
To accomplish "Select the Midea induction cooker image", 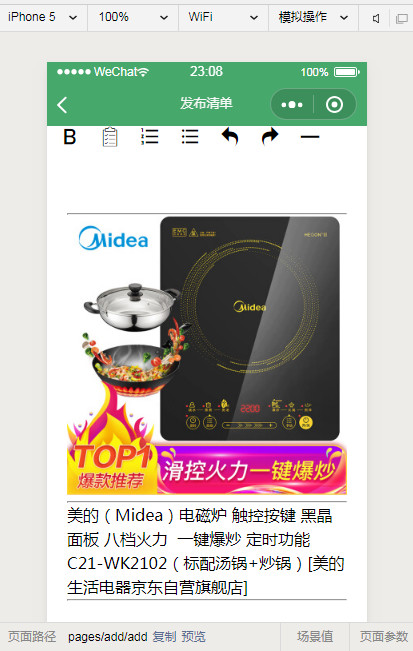I will pos(207,355).
